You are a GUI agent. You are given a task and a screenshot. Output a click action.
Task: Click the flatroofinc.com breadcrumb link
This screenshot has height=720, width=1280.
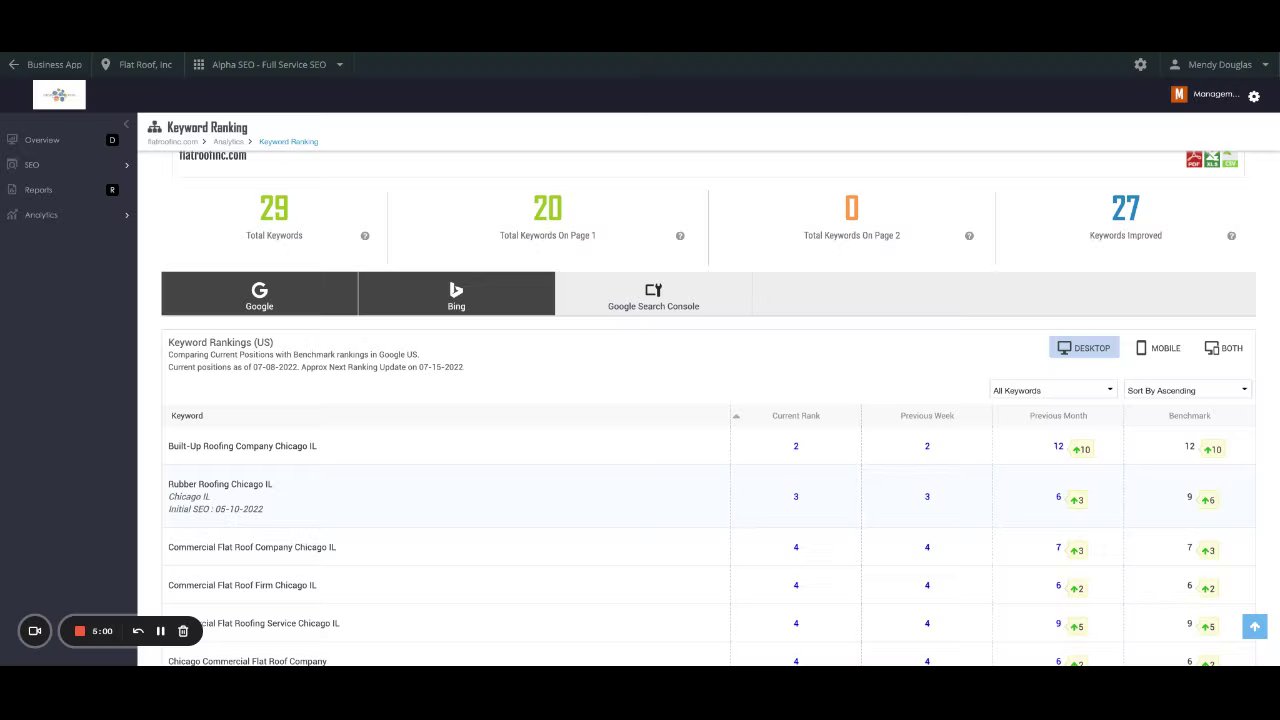coord(172,142)
